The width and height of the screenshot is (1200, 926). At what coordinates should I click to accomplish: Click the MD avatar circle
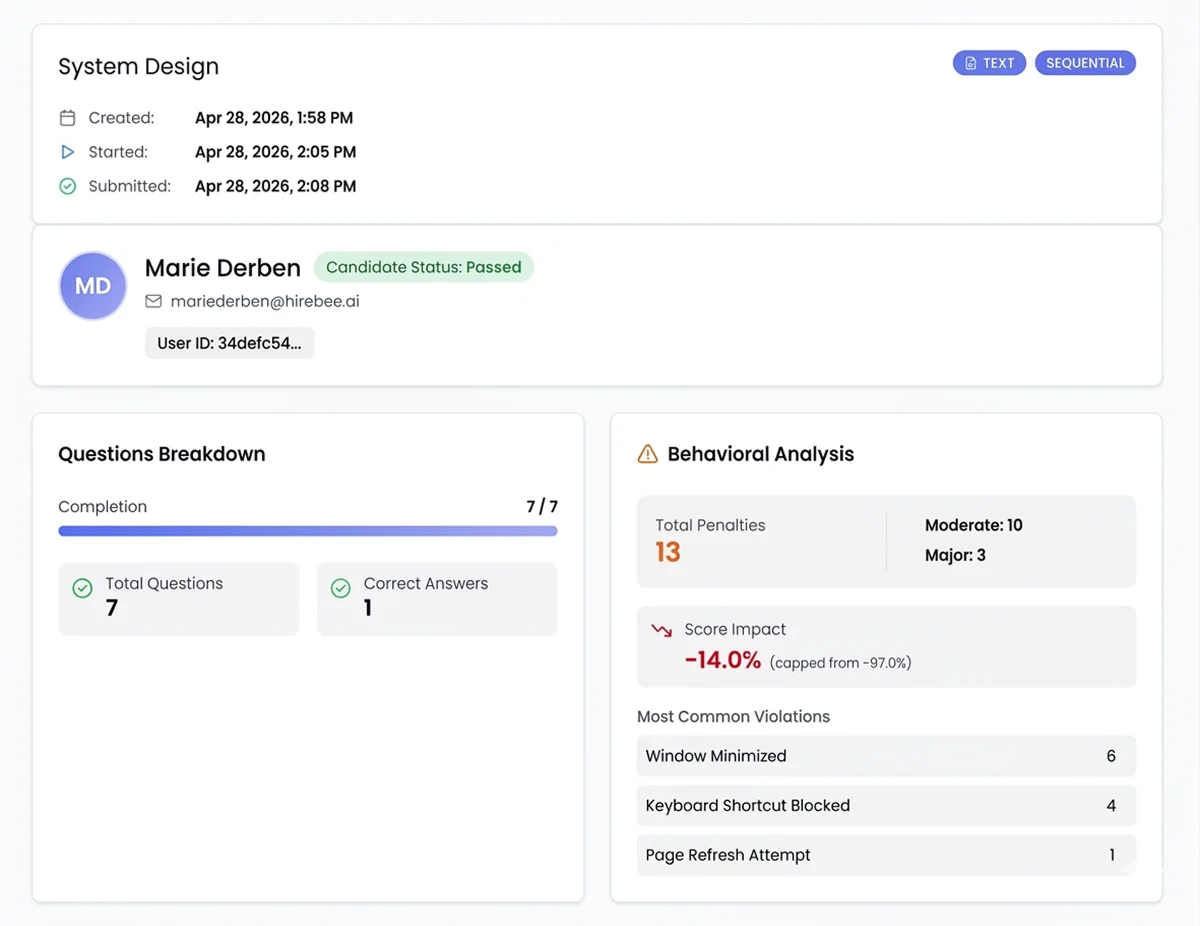tap(93, 286)
